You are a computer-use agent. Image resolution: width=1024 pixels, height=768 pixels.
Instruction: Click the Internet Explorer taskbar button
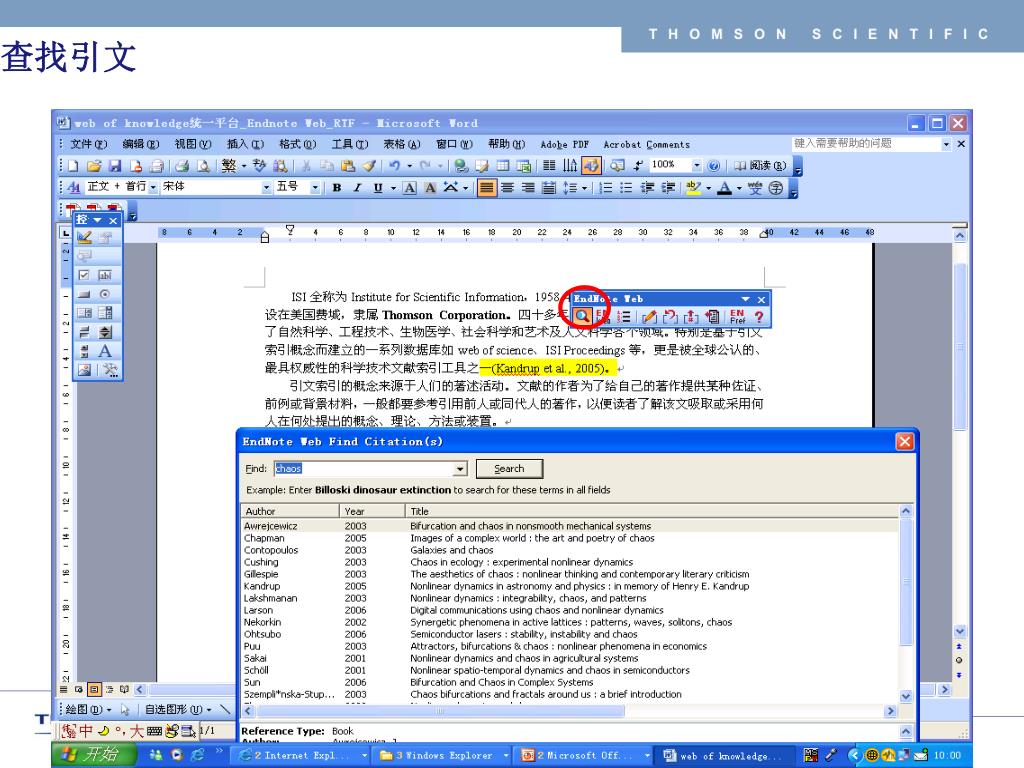pos(302,756)
